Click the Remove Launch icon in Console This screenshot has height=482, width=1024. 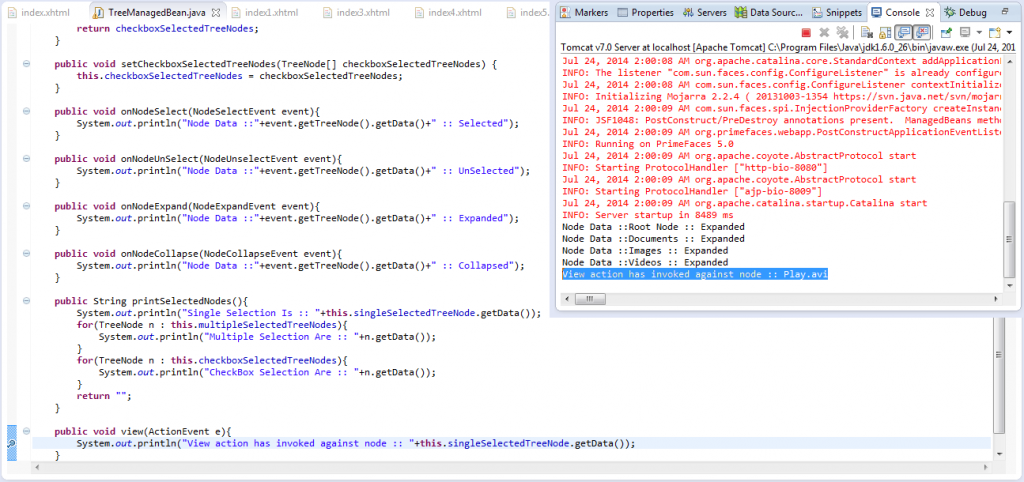point(824,33)
